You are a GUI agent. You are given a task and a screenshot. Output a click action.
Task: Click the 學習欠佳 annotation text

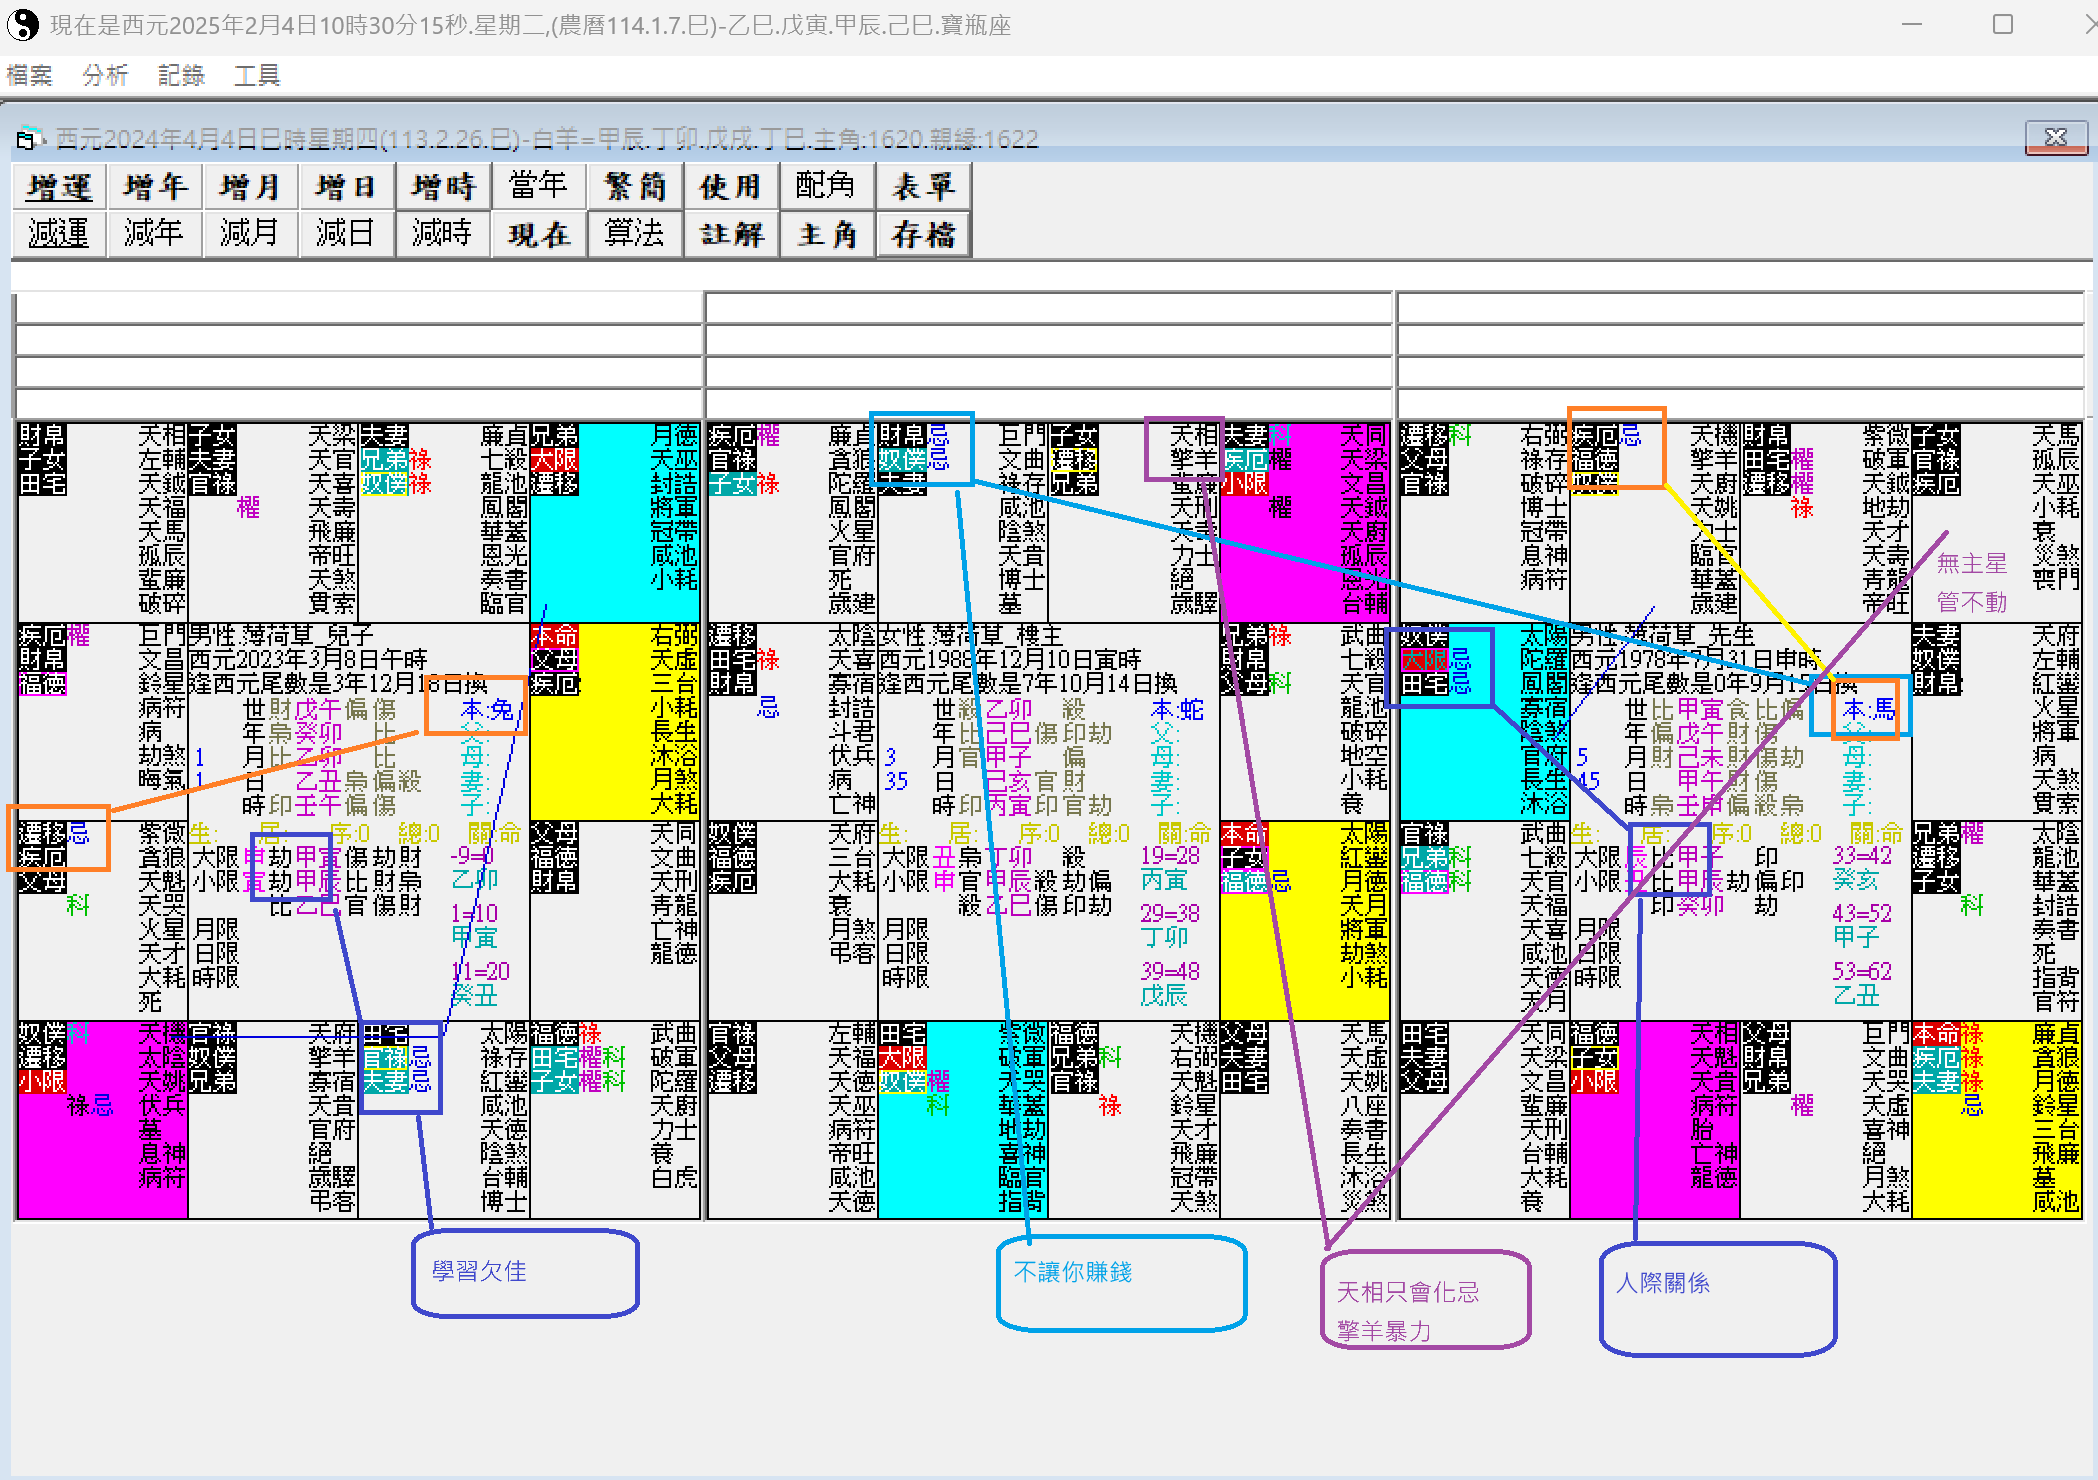tap(479, 1271)
